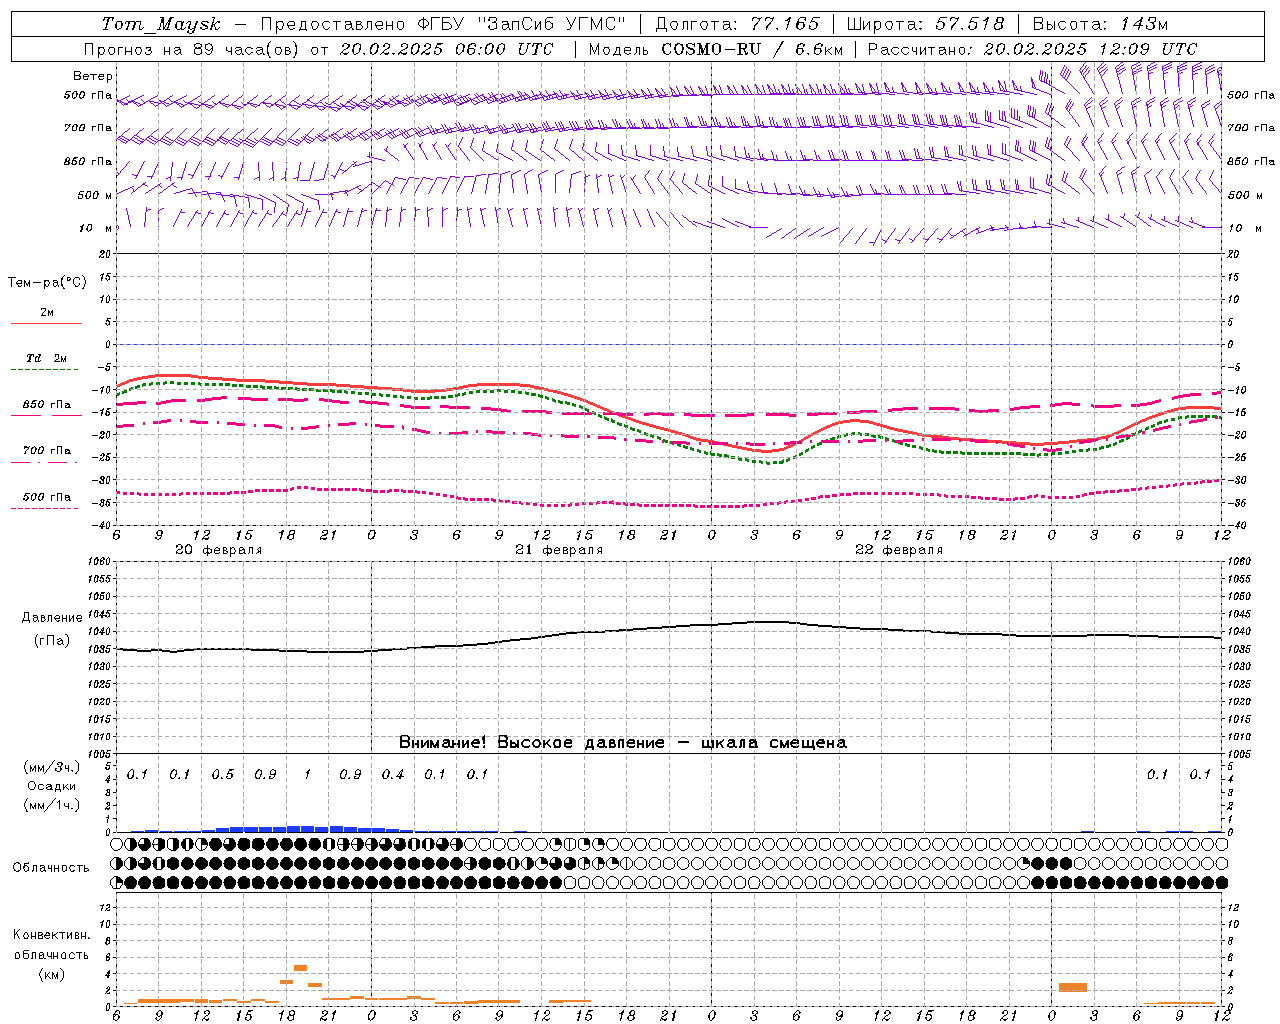Select the 500 м wind level label on the left
The height and width of the screenshot is (1024, 1280).
point(95,195)
